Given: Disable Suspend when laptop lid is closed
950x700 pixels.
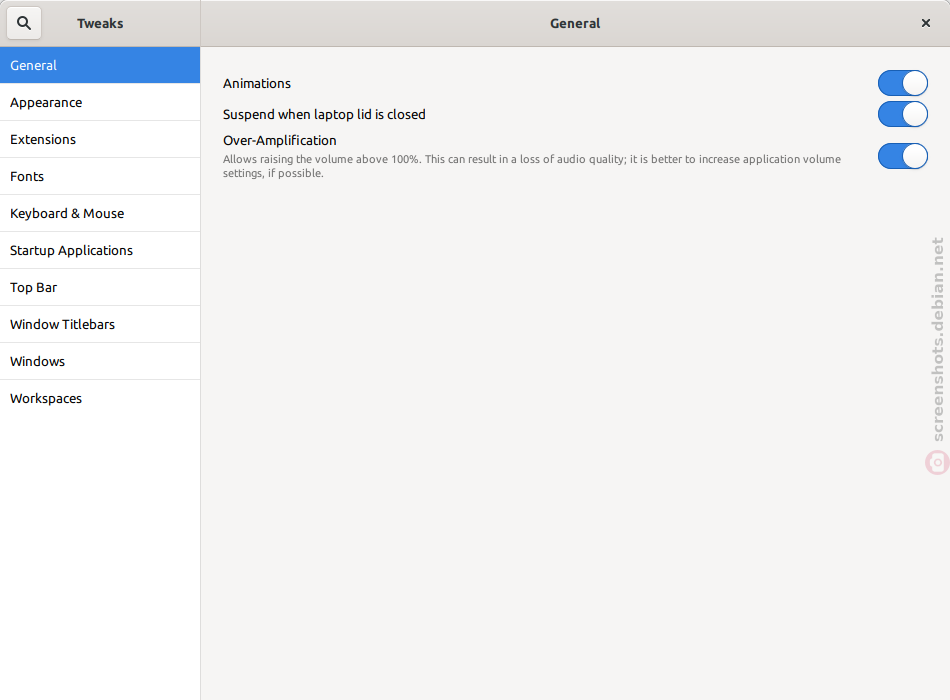Looking at the screenshot, I should pos(902,114).
